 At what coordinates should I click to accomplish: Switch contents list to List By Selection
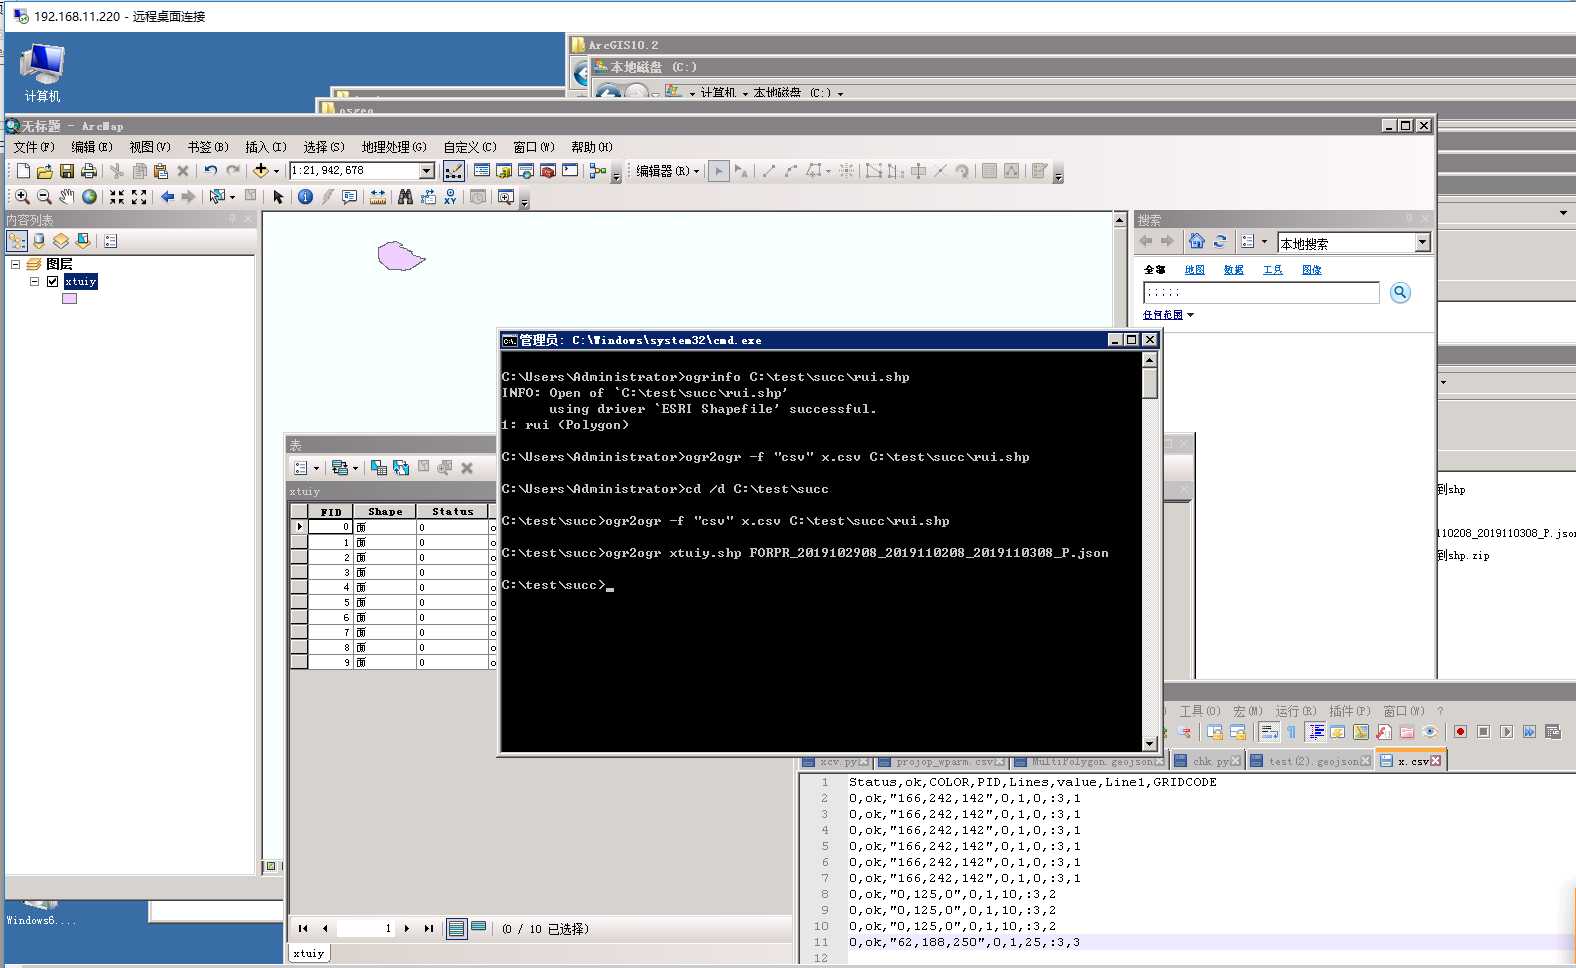coord(83,241)
